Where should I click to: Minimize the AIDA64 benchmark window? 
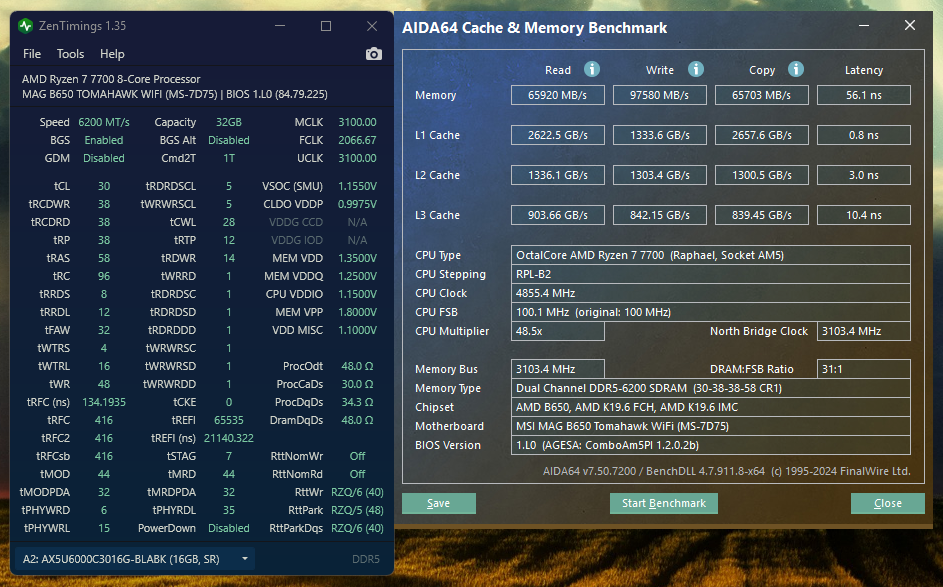pos(864,25)
